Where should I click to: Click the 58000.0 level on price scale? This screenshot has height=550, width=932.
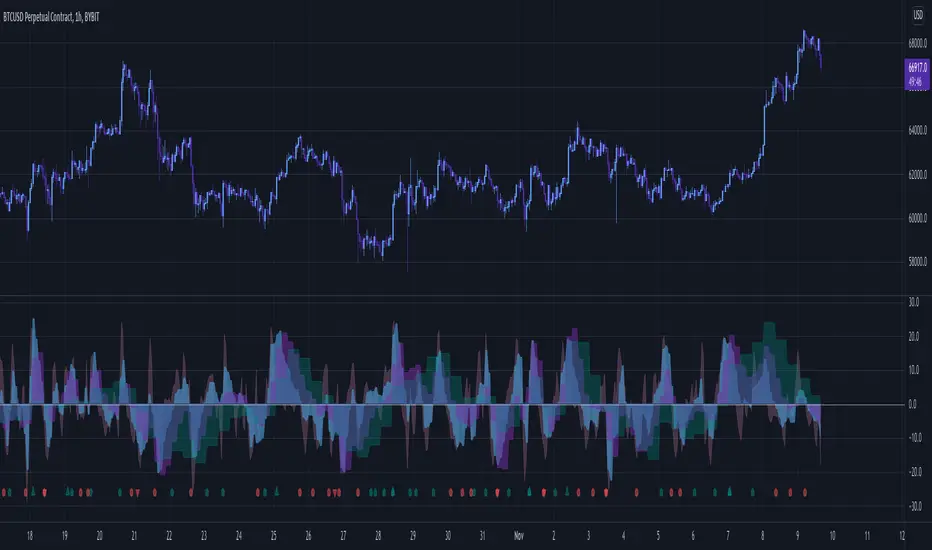coord(915,262)
